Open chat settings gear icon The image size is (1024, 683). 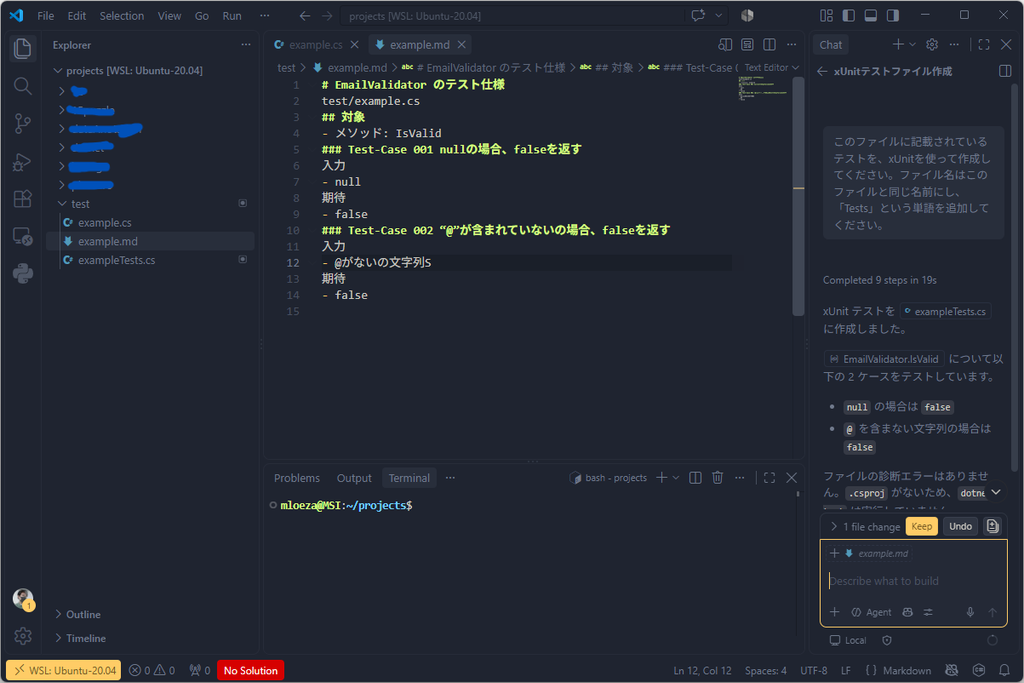click(x=932, y=44)
